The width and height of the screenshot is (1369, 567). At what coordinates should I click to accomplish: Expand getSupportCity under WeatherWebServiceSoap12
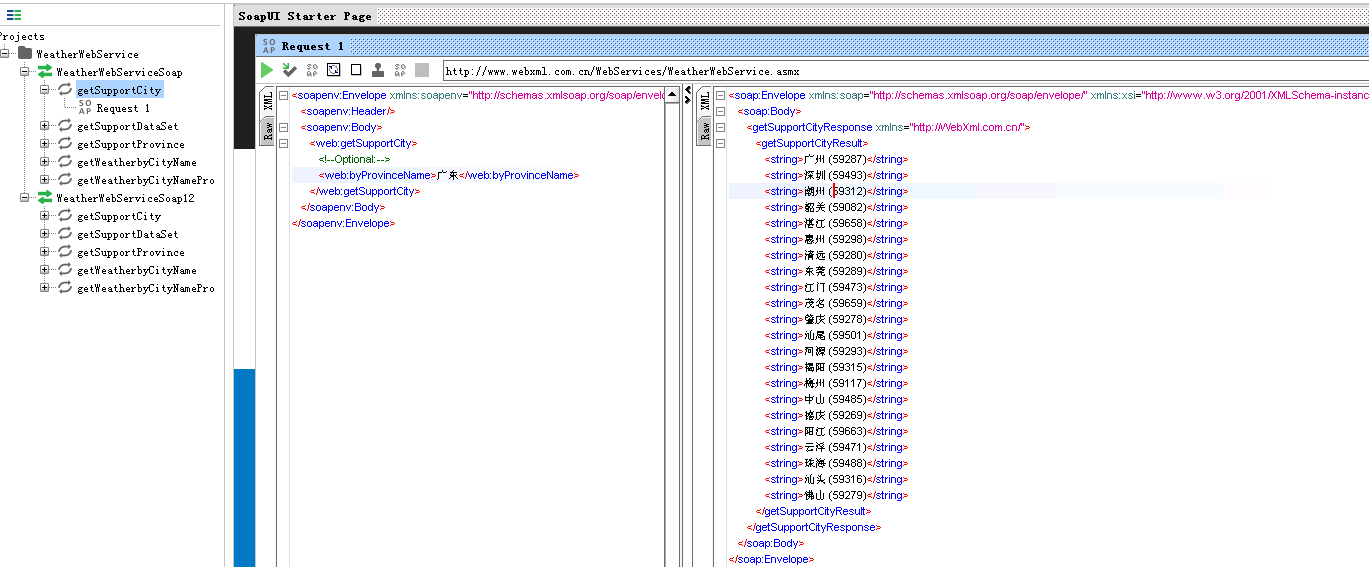tap(44, 216)
